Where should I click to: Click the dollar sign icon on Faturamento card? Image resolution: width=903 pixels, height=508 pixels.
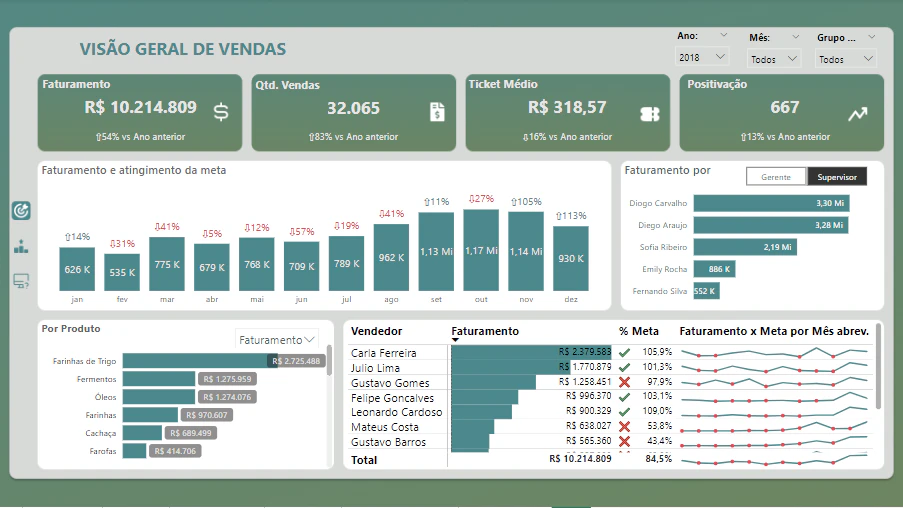[221, 112]
